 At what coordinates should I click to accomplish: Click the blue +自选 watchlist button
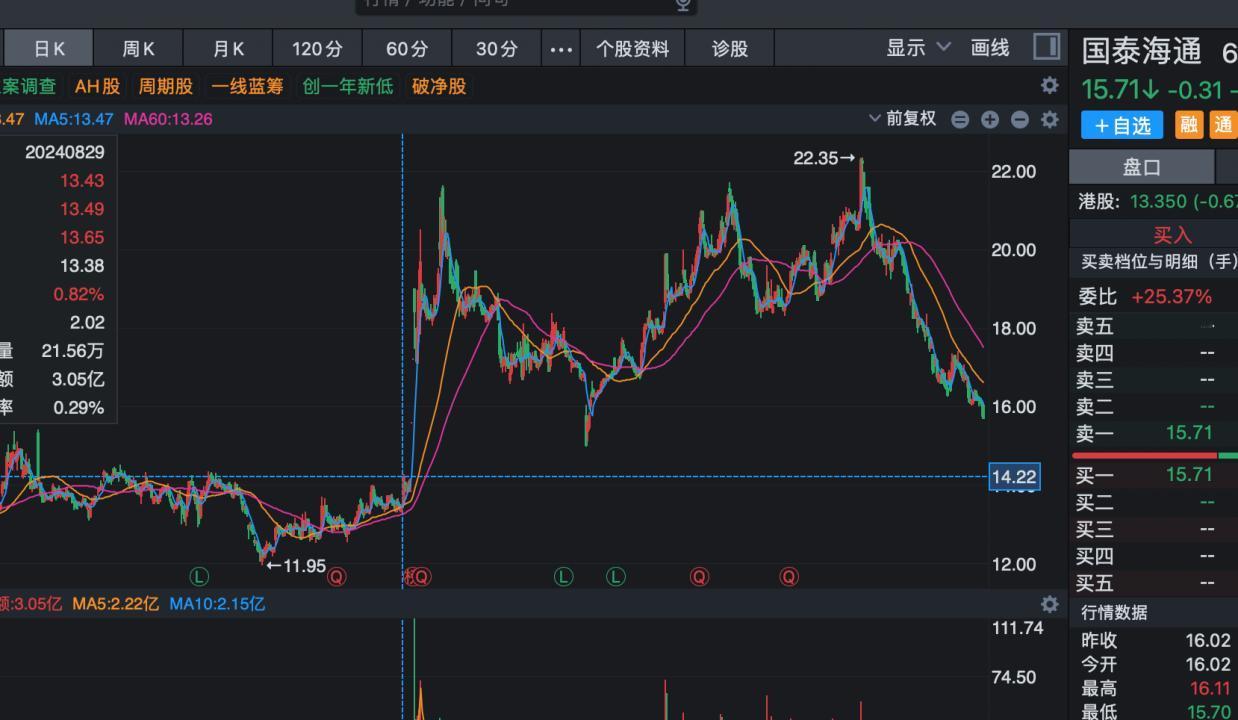click(1123, 124)
